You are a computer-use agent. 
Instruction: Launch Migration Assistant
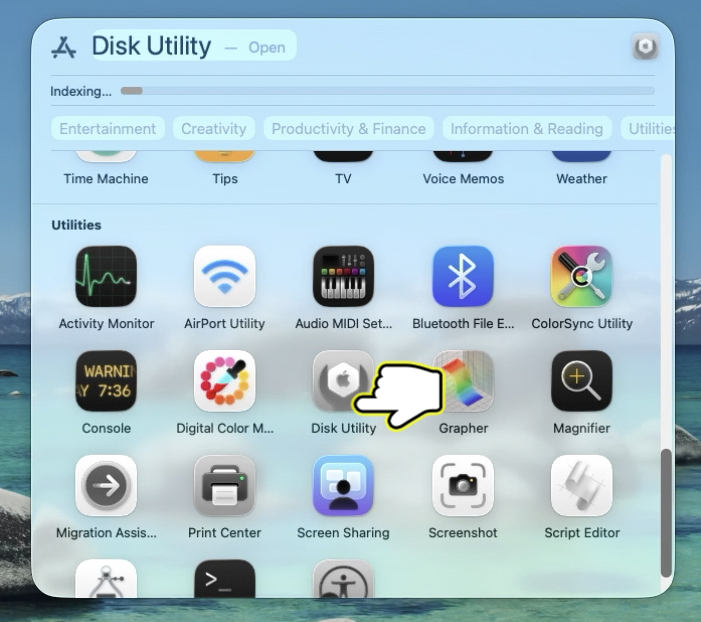[x=106, y=486]
